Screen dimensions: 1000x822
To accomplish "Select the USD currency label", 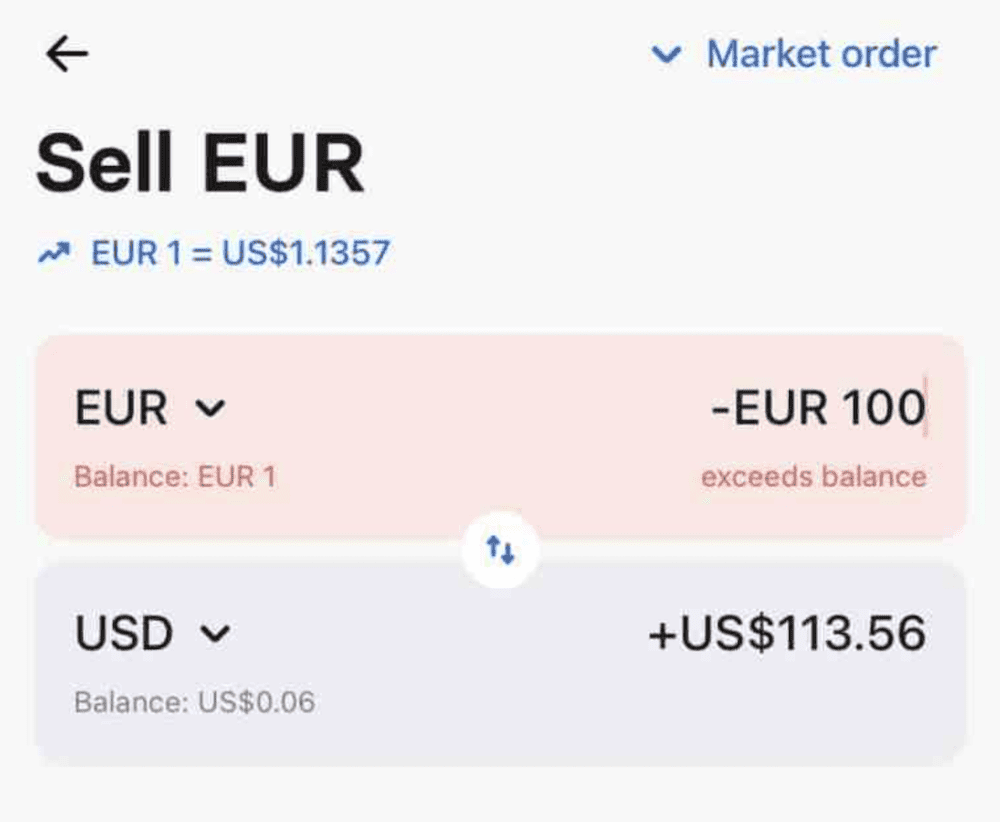I will click(x=124, y=633).
